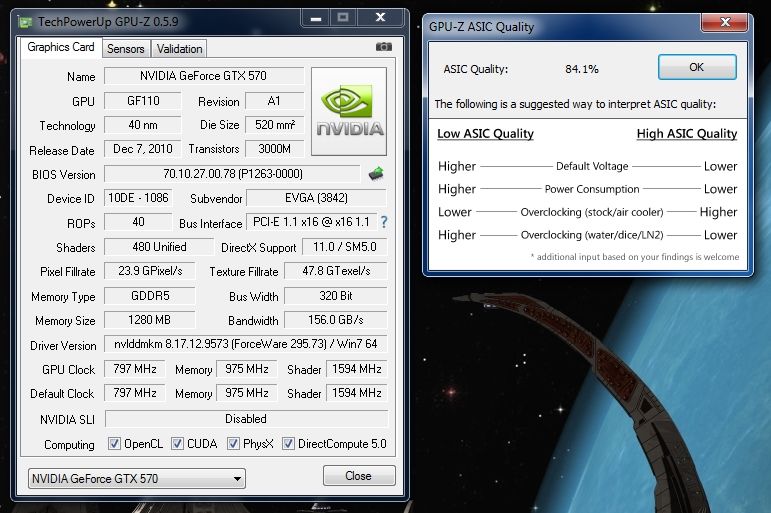771x513 pixels.
Task: Click the Driver Version field nvlddmkm
Action: click(x=246, y=344)
